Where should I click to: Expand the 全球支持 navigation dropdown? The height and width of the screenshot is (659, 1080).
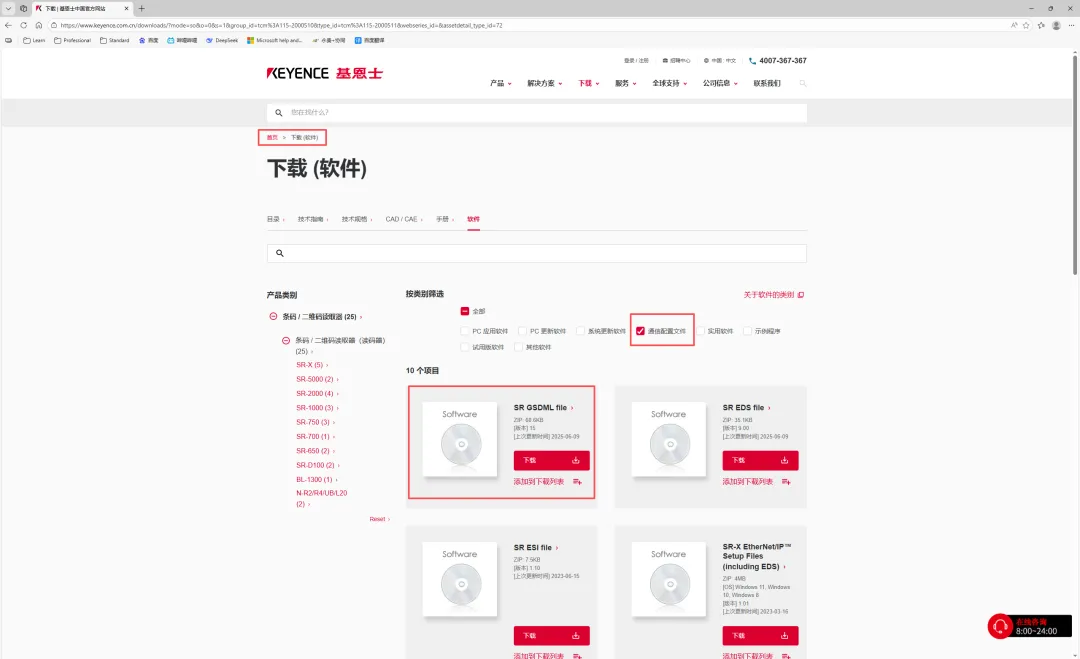pyautogui.click(x=669, y=83)
